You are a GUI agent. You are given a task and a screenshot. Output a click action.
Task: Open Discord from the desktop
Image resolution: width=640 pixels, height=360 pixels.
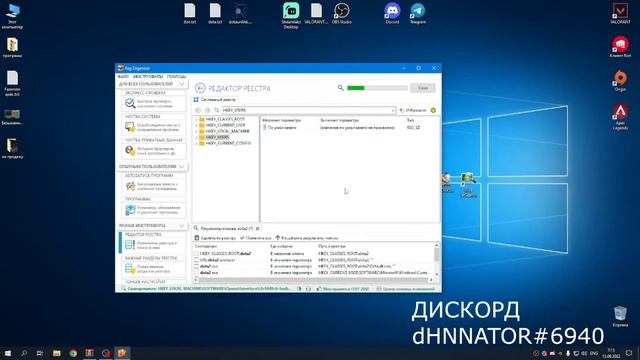[x=392, y=13]
